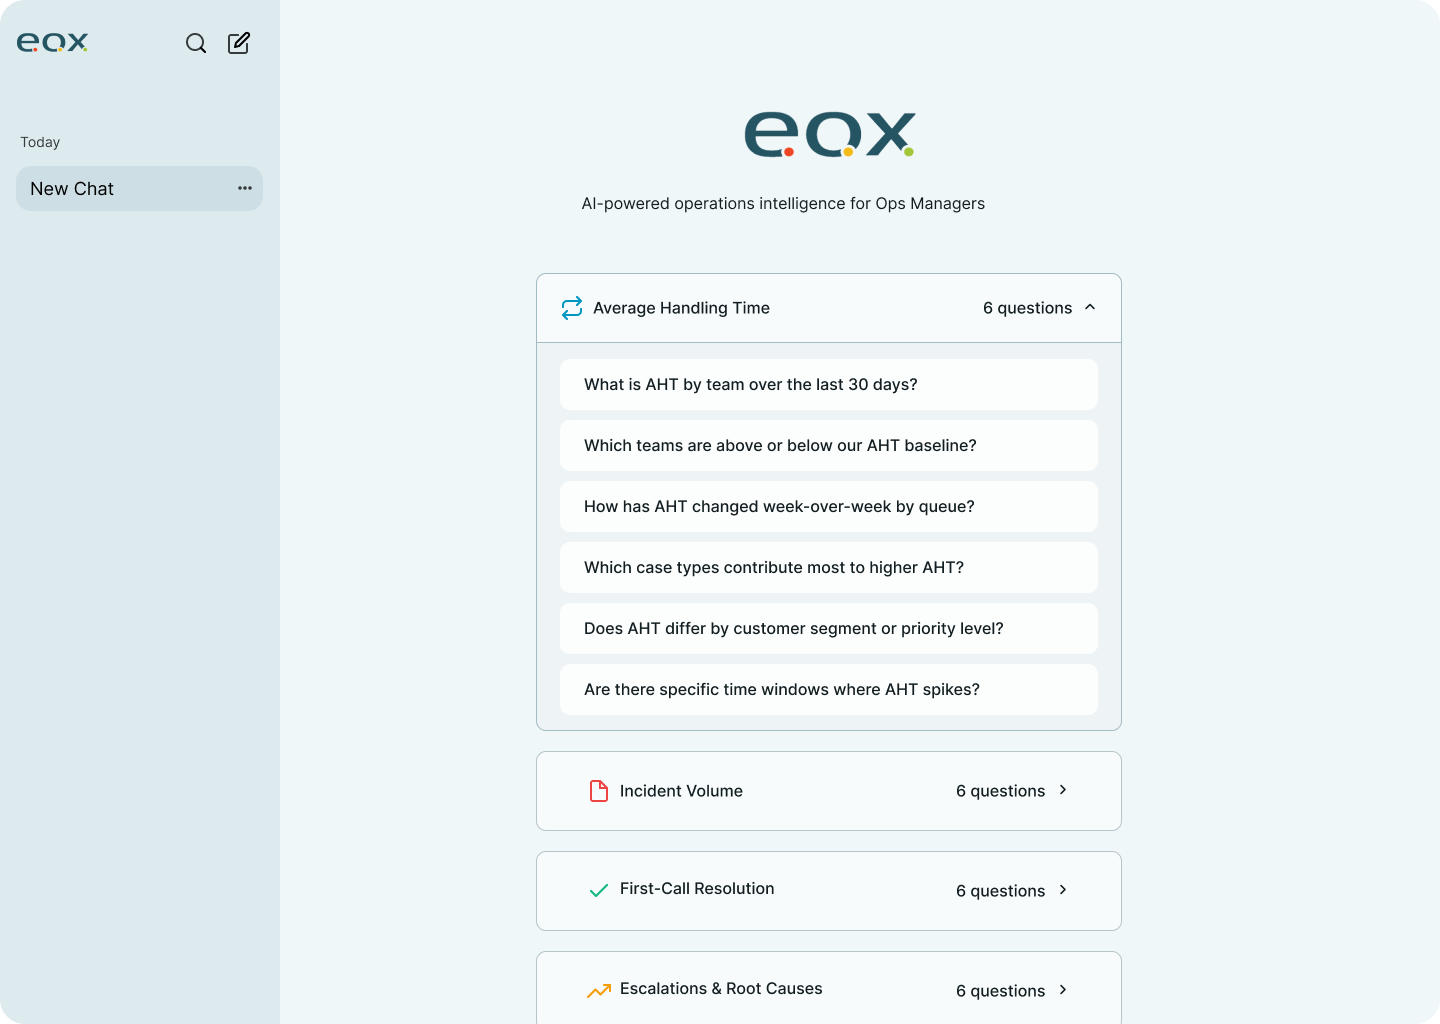This screenshot has height=1024, width=1440.
Task: Click the Average Handling Time arrows icon
Action: coord(572,308)
